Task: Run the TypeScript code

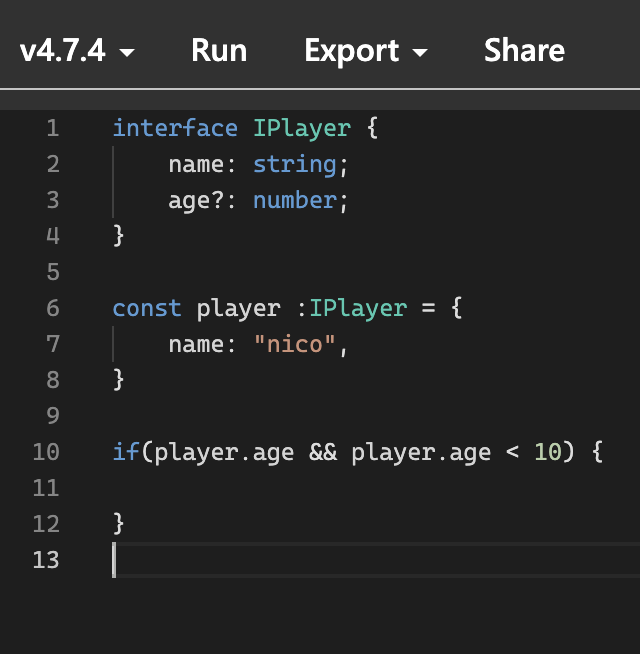Action: coord(219,50)
